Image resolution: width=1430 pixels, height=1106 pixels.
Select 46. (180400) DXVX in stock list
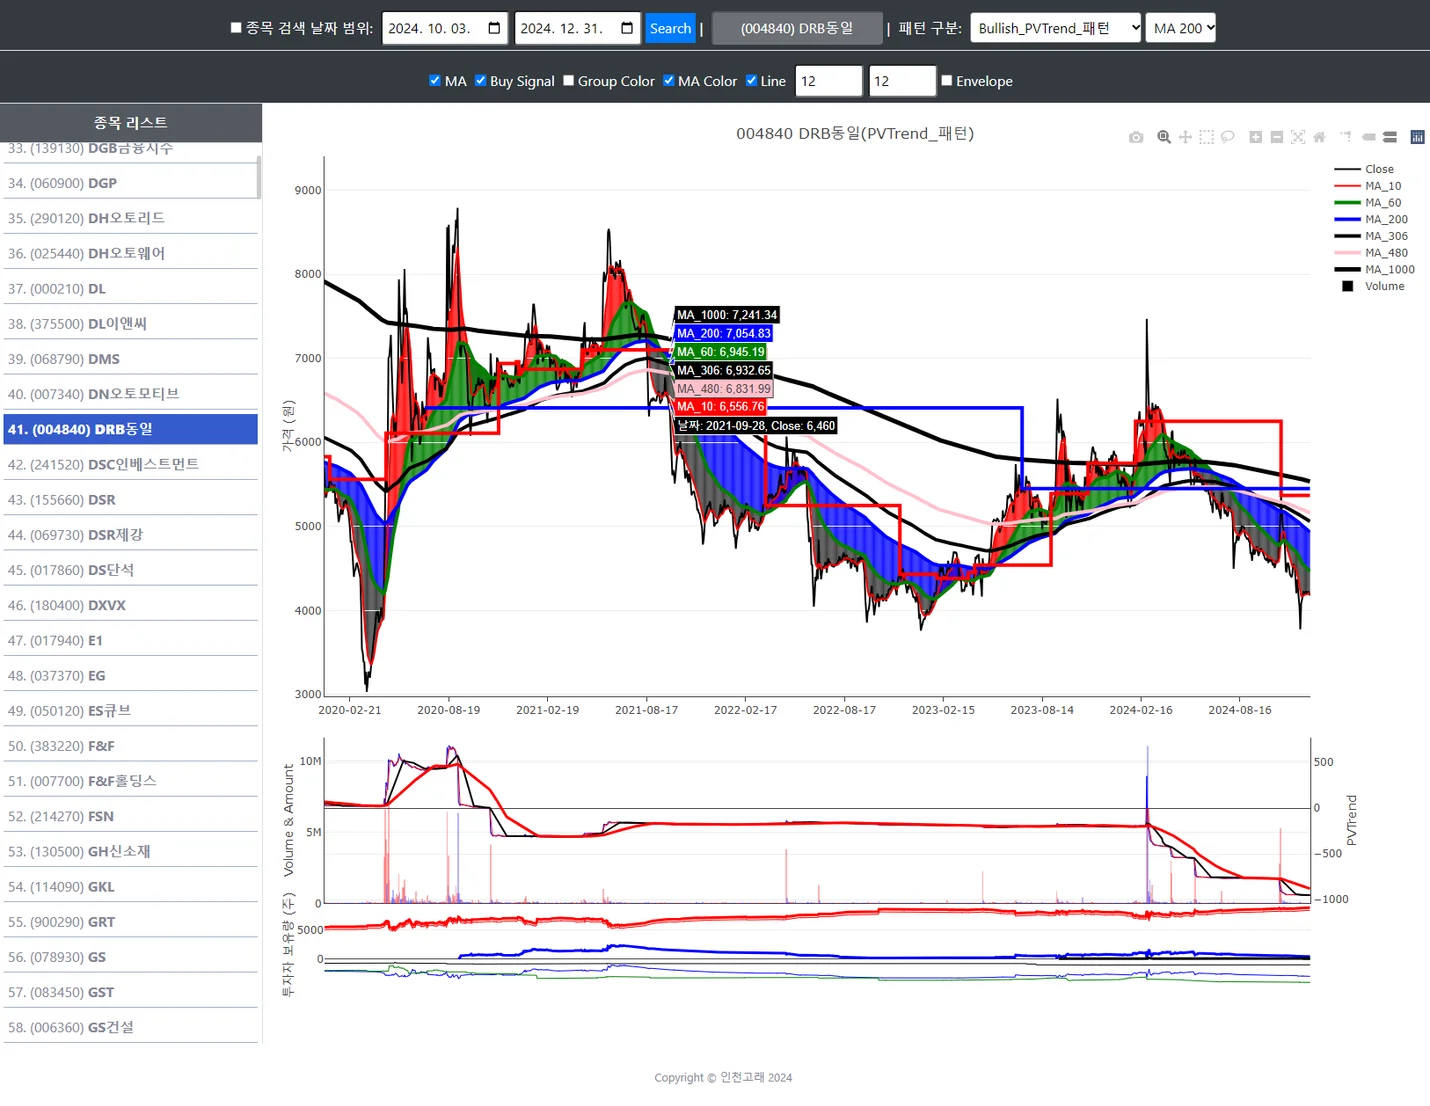(130, 605)
